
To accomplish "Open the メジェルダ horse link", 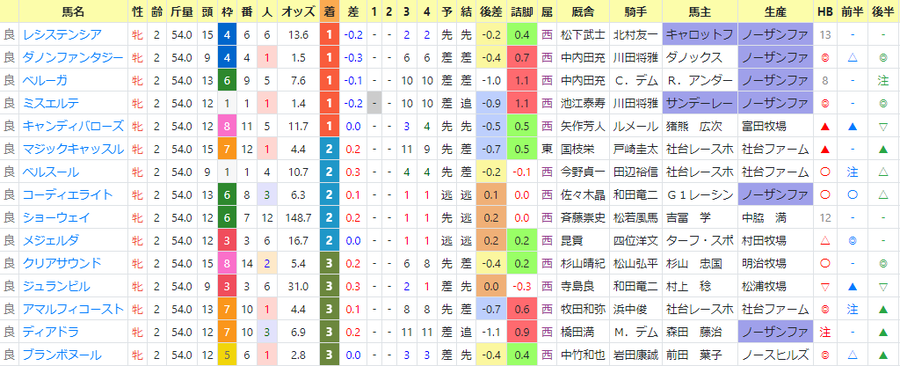I will [x=51, y=240].
